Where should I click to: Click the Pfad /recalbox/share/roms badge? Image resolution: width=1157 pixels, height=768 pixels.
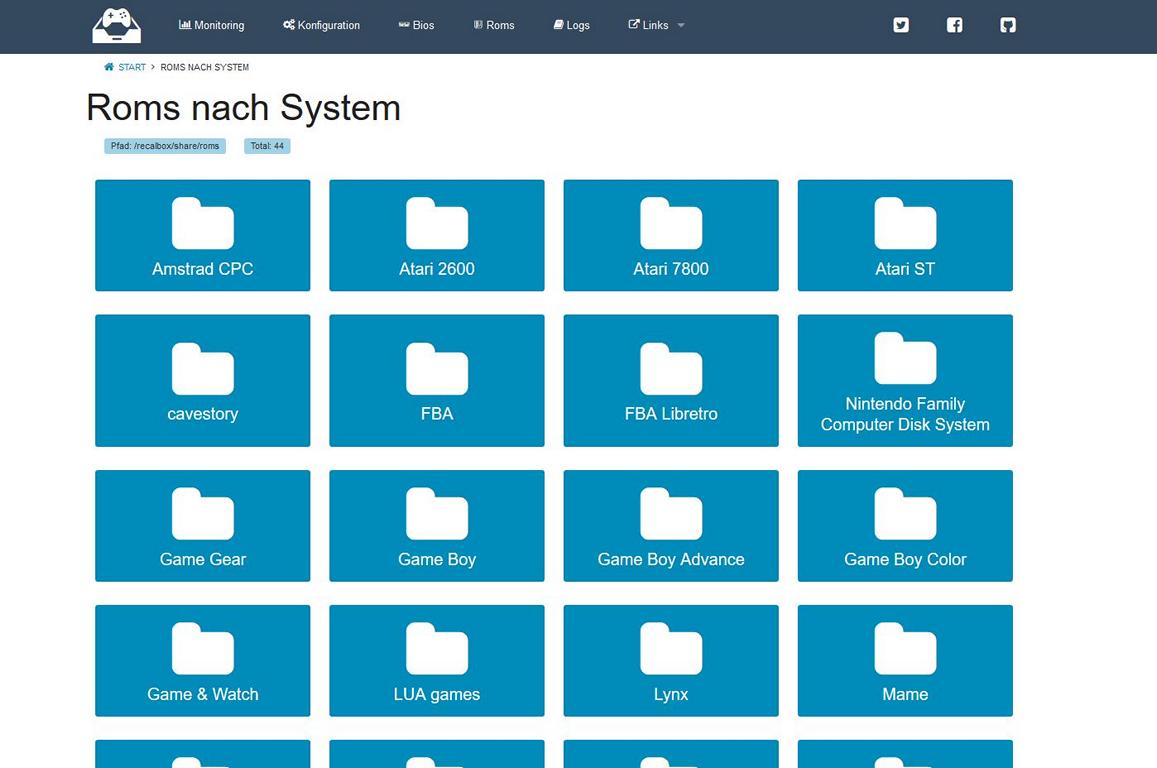165,146
